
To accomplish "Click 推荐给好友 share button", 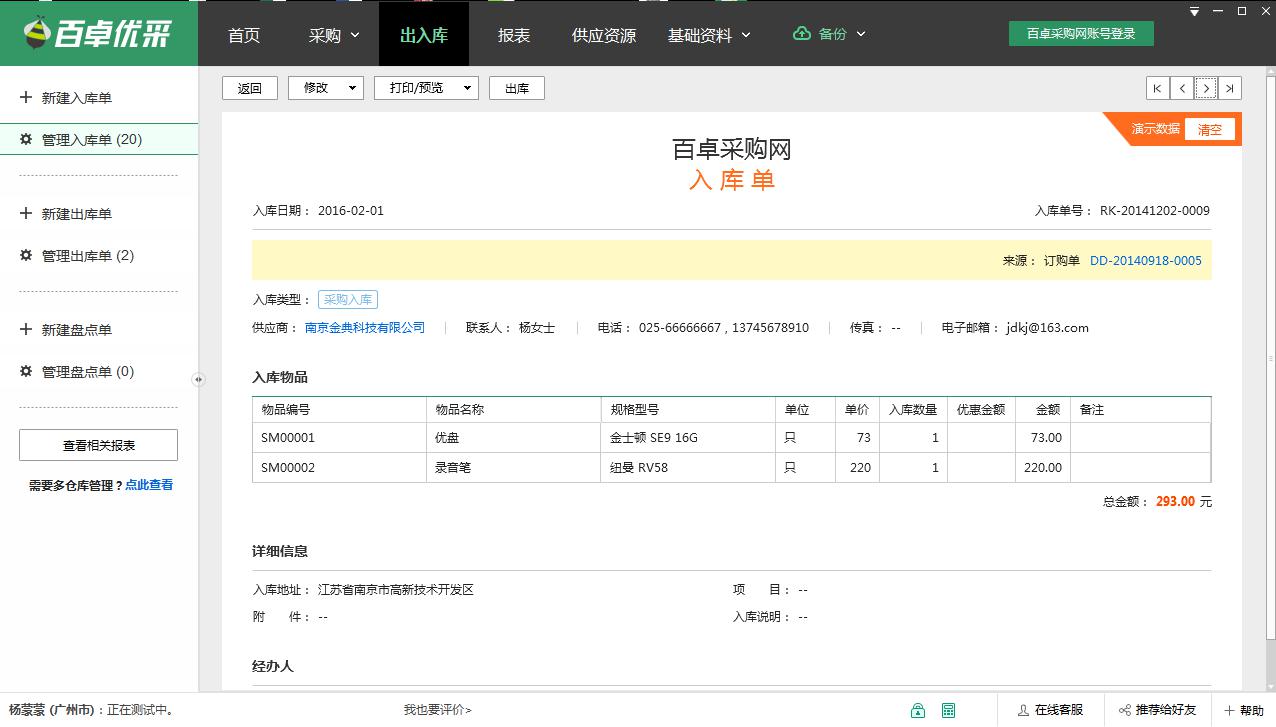I will point(1157,710).
